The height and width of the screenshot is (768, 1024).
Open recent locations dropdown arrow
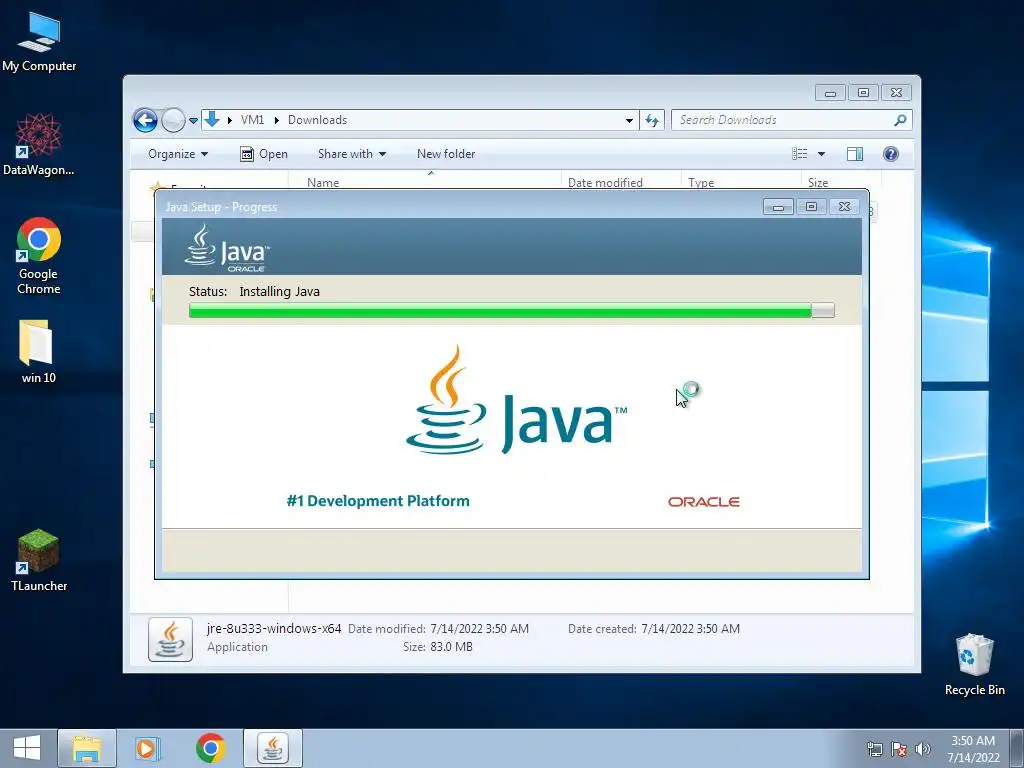(193, 121)
